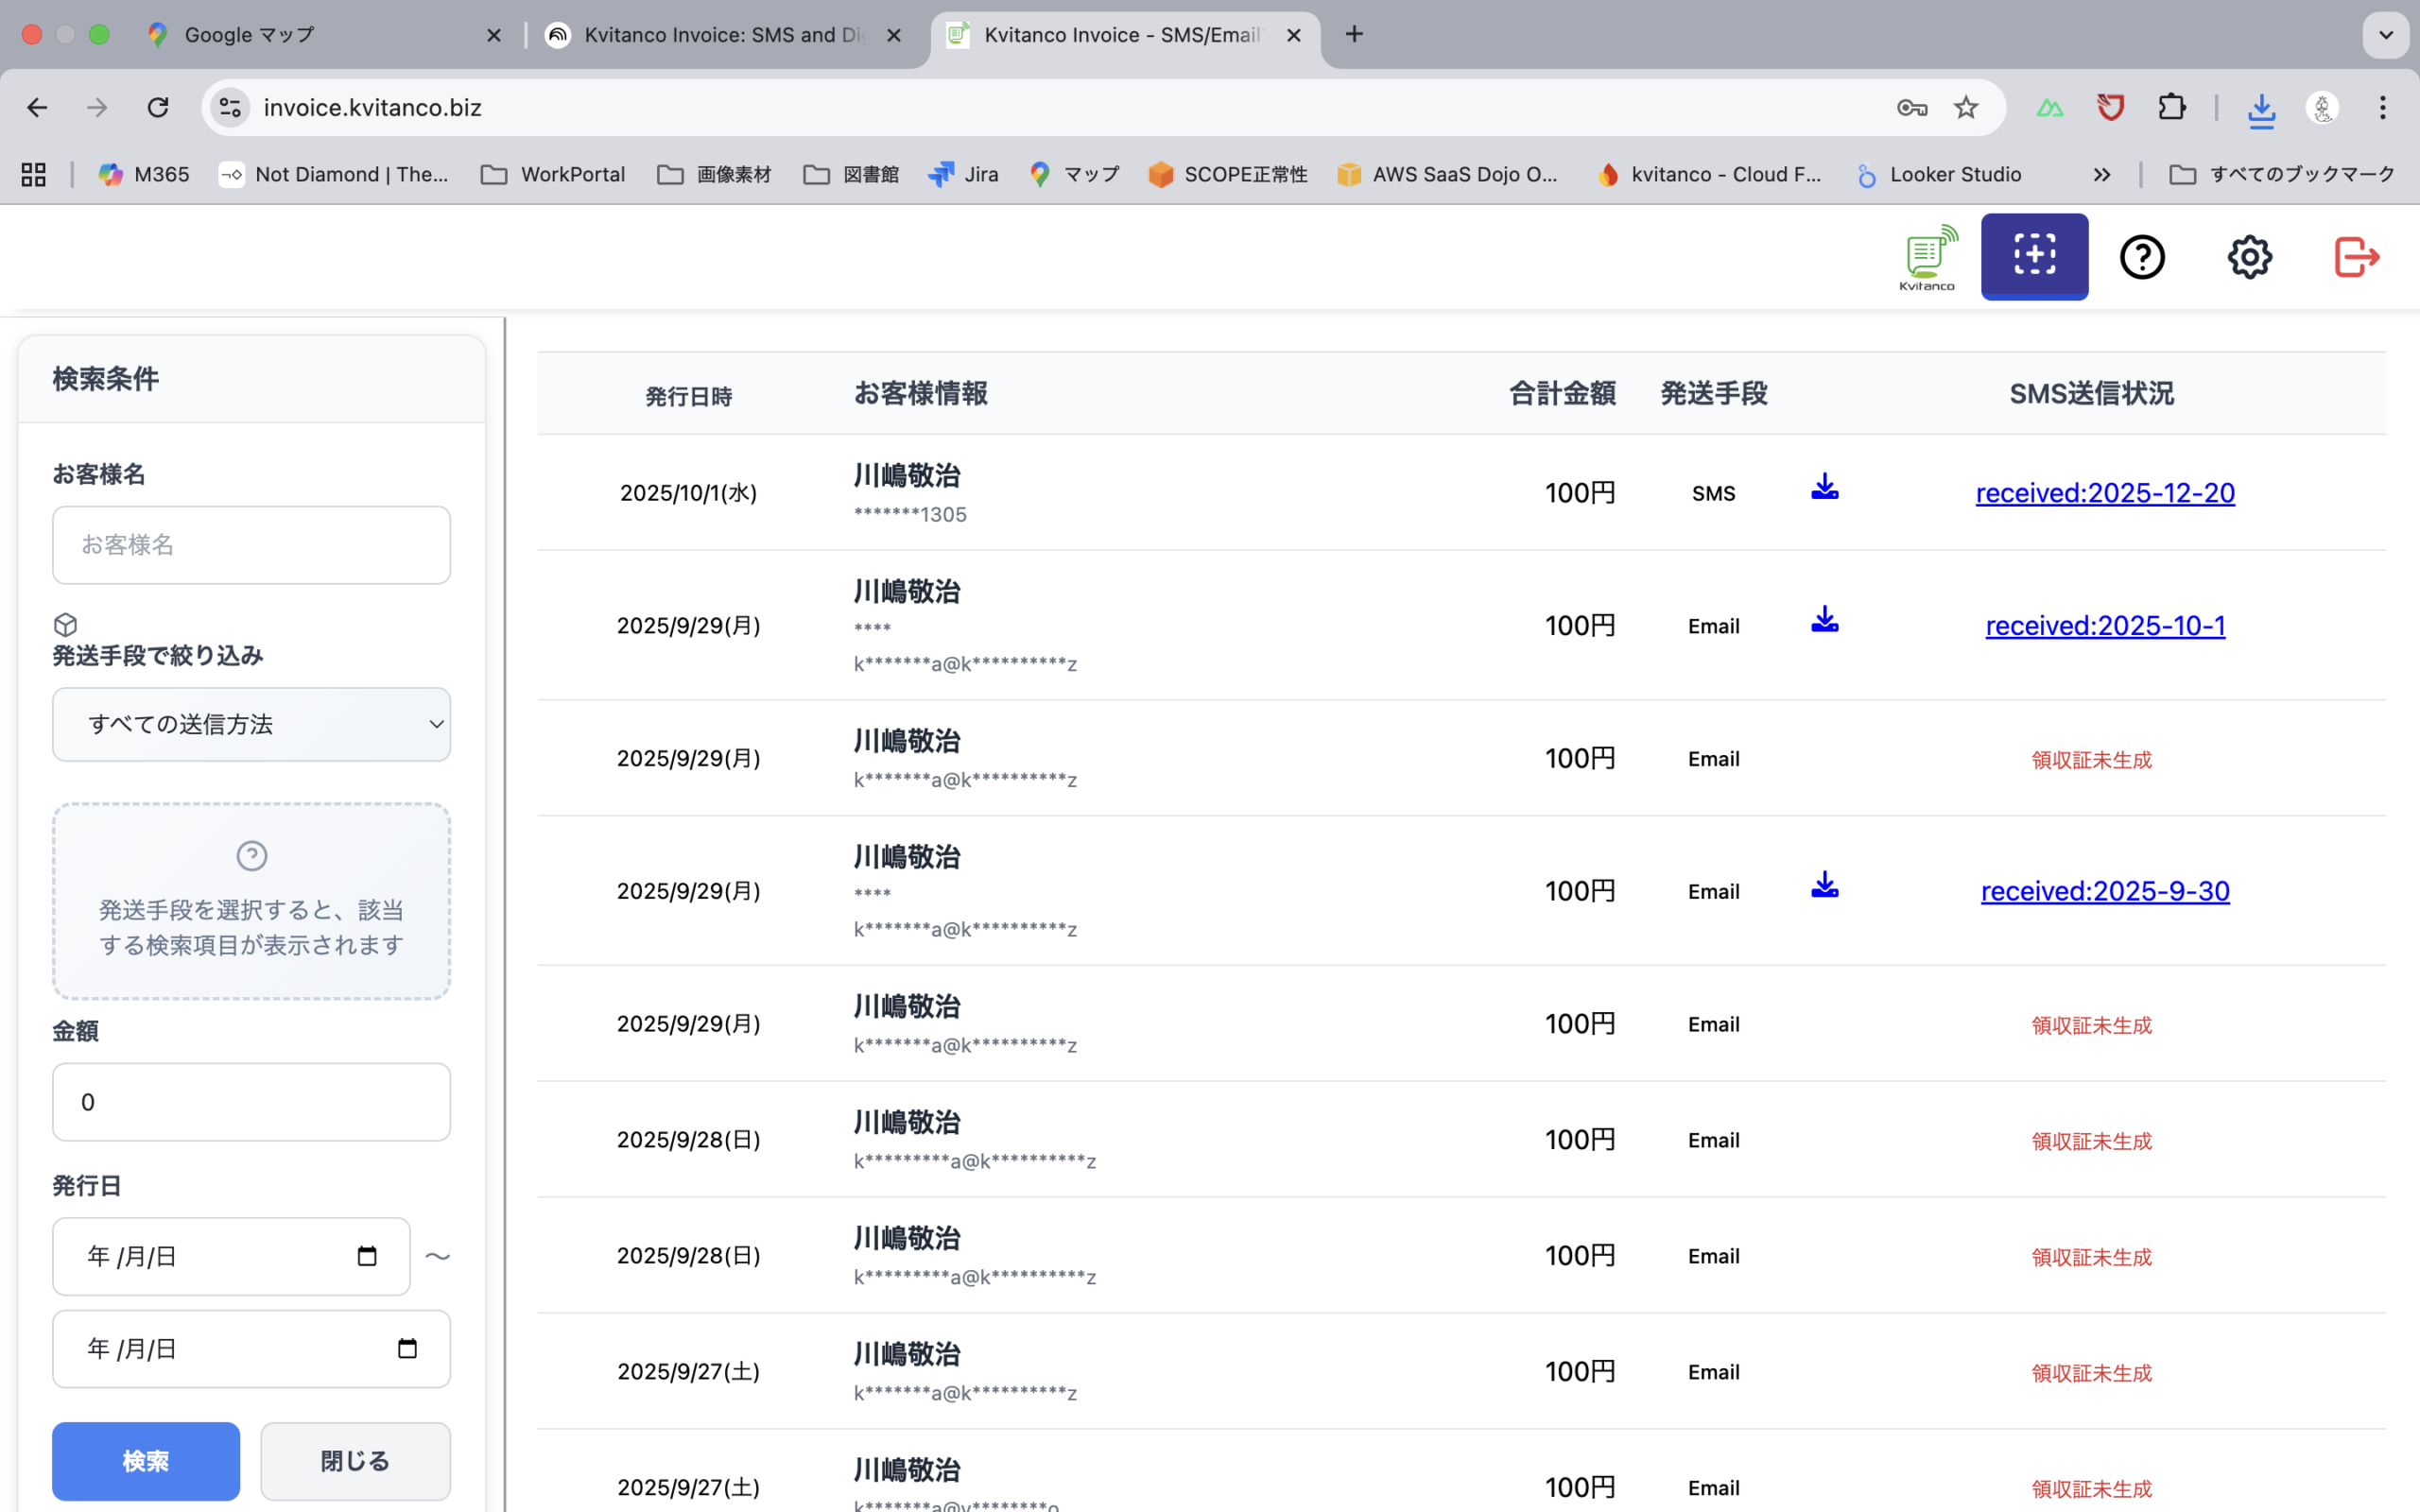Open the received:2025-12-20 link
The height and width of the screenshot is (1512, 2420).
point(2104,493)
